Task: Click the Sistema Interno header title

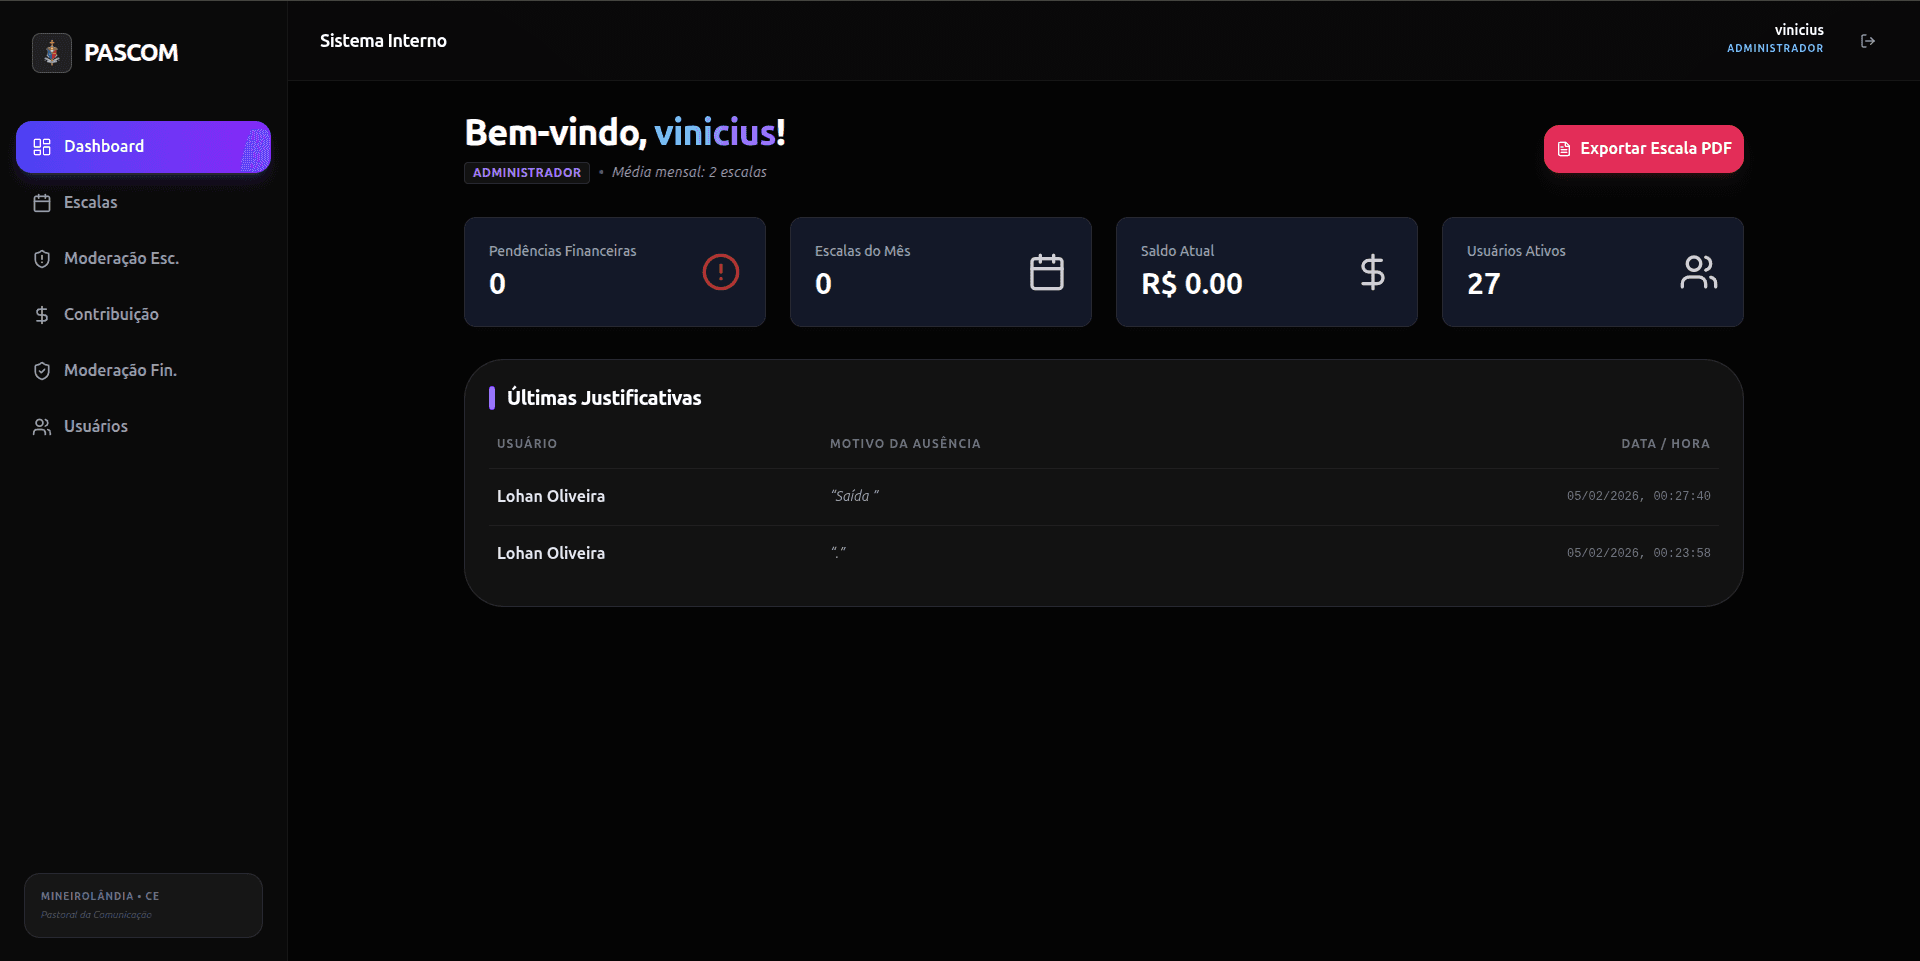Action: click(x=383, y=41)
